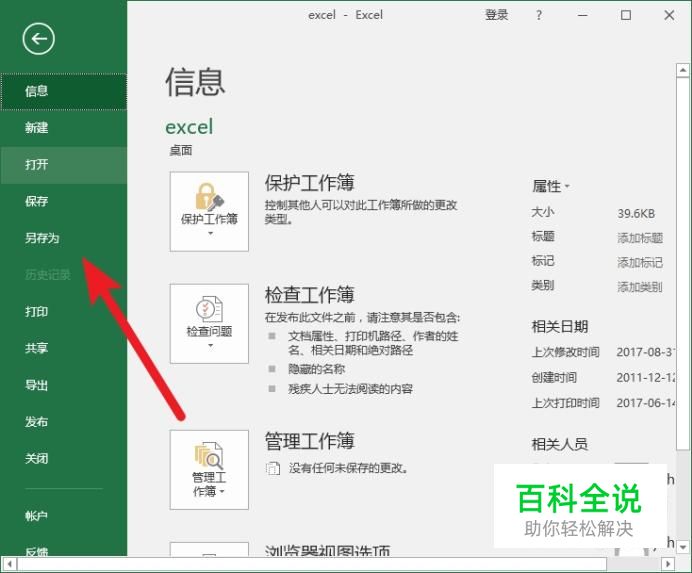Open help with the question mark
692x573 pixels.
[539, 15]
